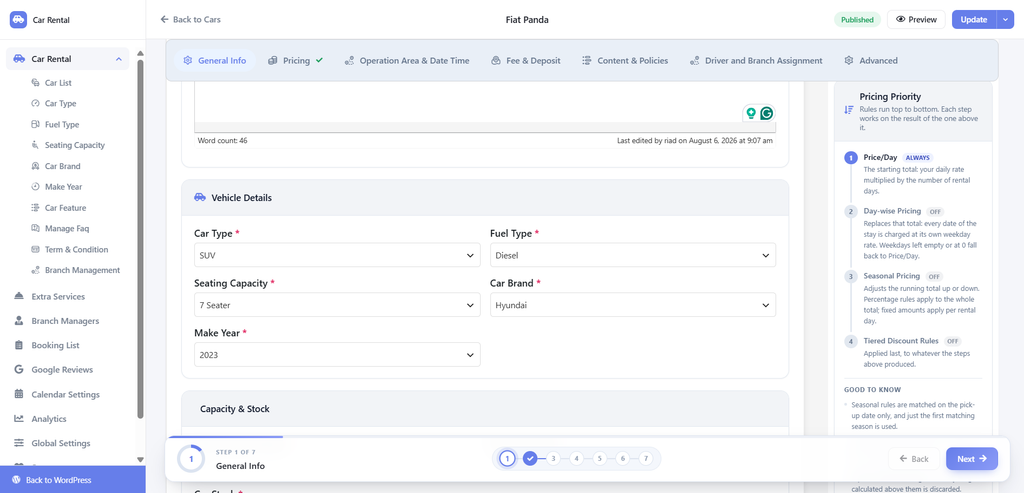The image size is (1024, 493).
Task: Go to step 1 in the progress stepper
Action: [x=507, y=458]
